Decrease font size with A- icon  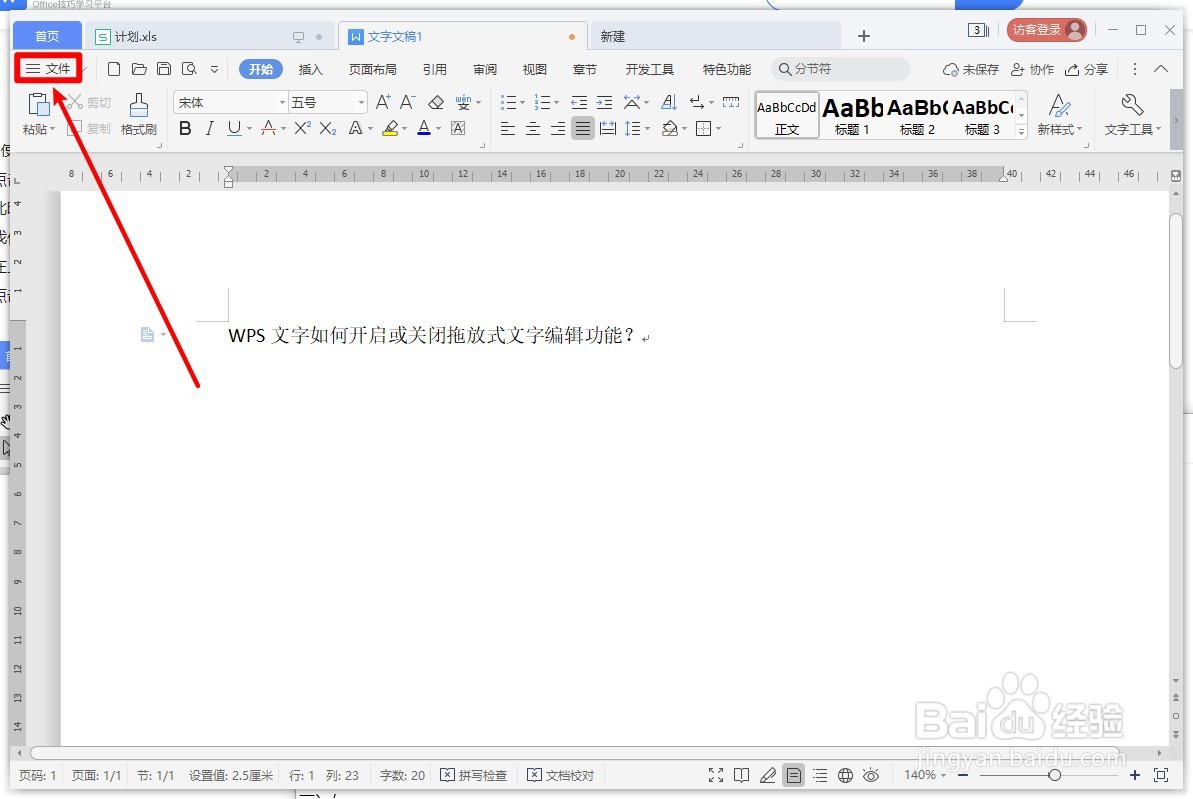click(x=408, y=102)
